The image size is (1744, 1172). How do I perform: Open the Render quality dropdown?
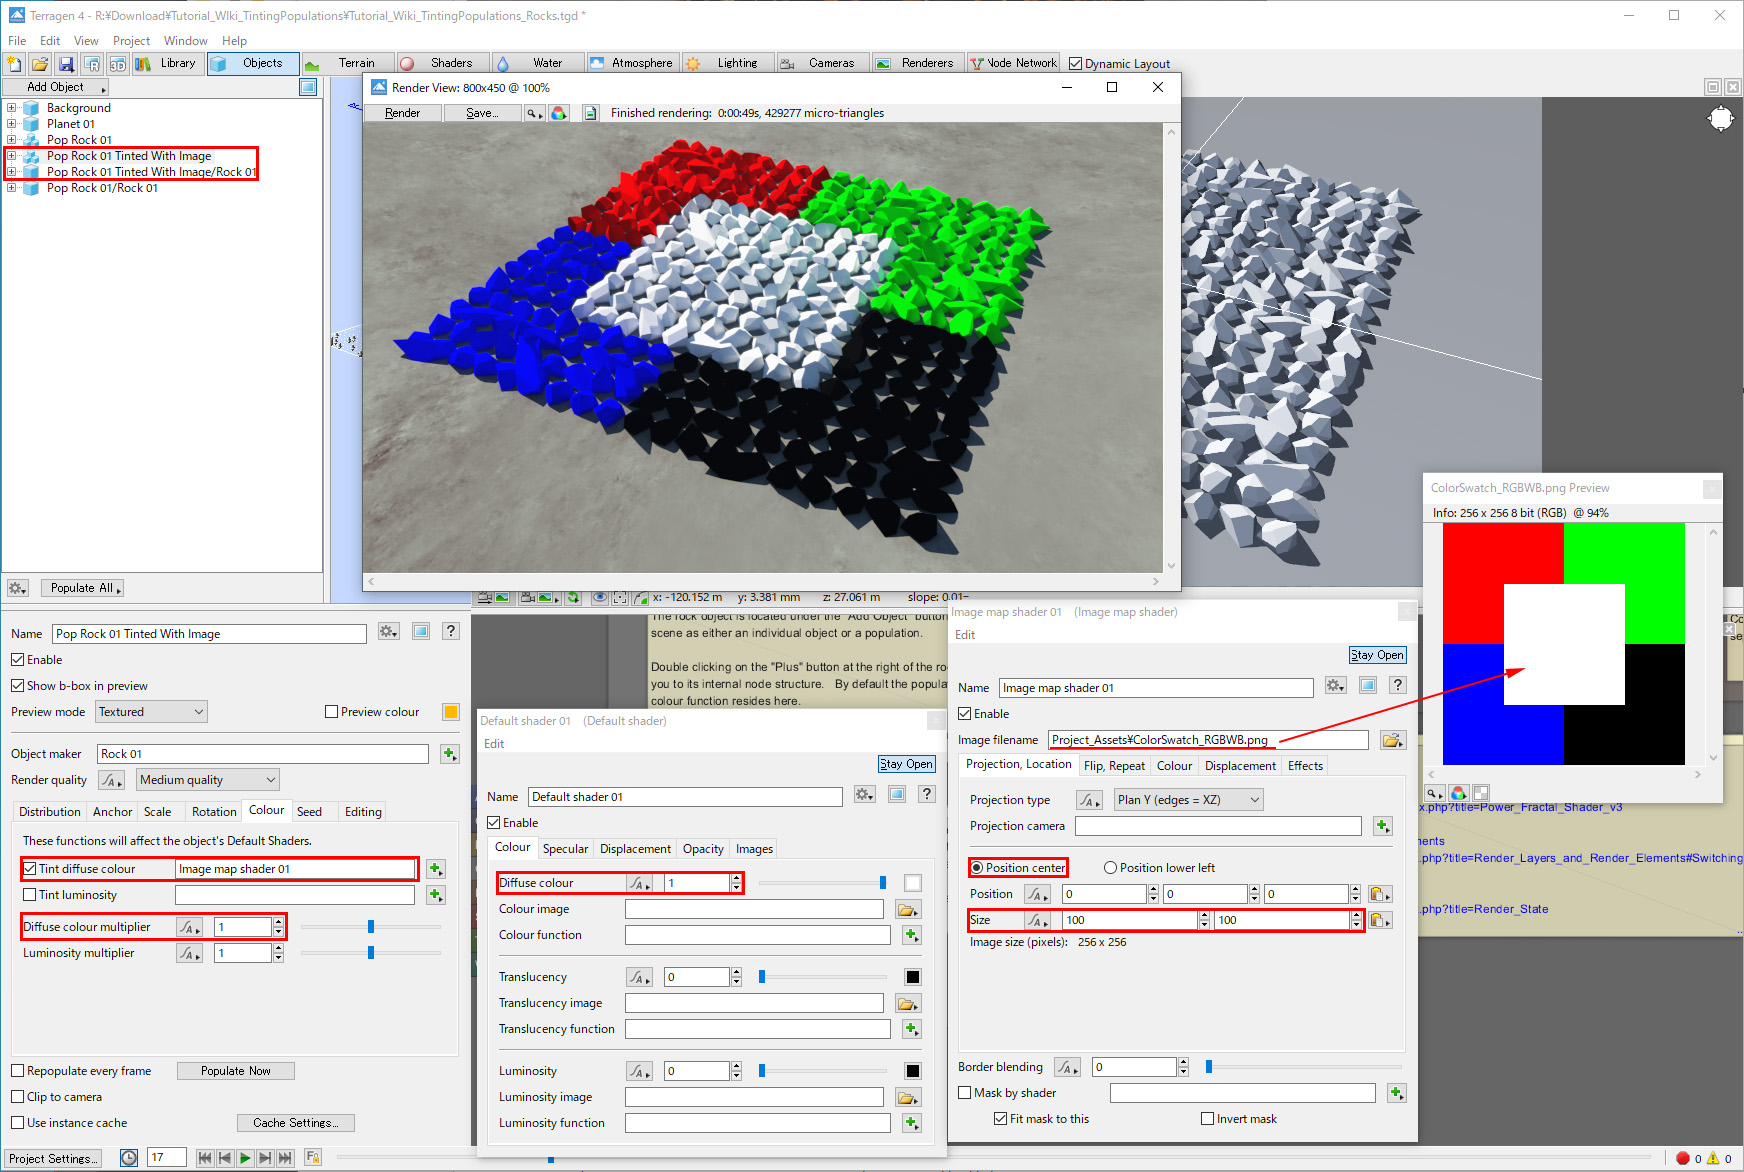click(207, 780)
